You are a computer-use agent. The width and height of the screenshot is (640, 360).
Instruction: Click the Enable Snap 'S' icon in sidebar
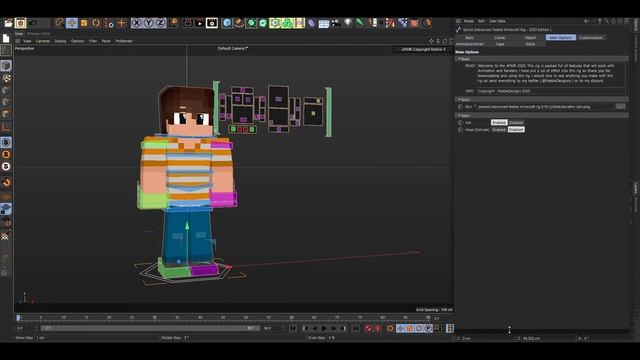[6, 142]
